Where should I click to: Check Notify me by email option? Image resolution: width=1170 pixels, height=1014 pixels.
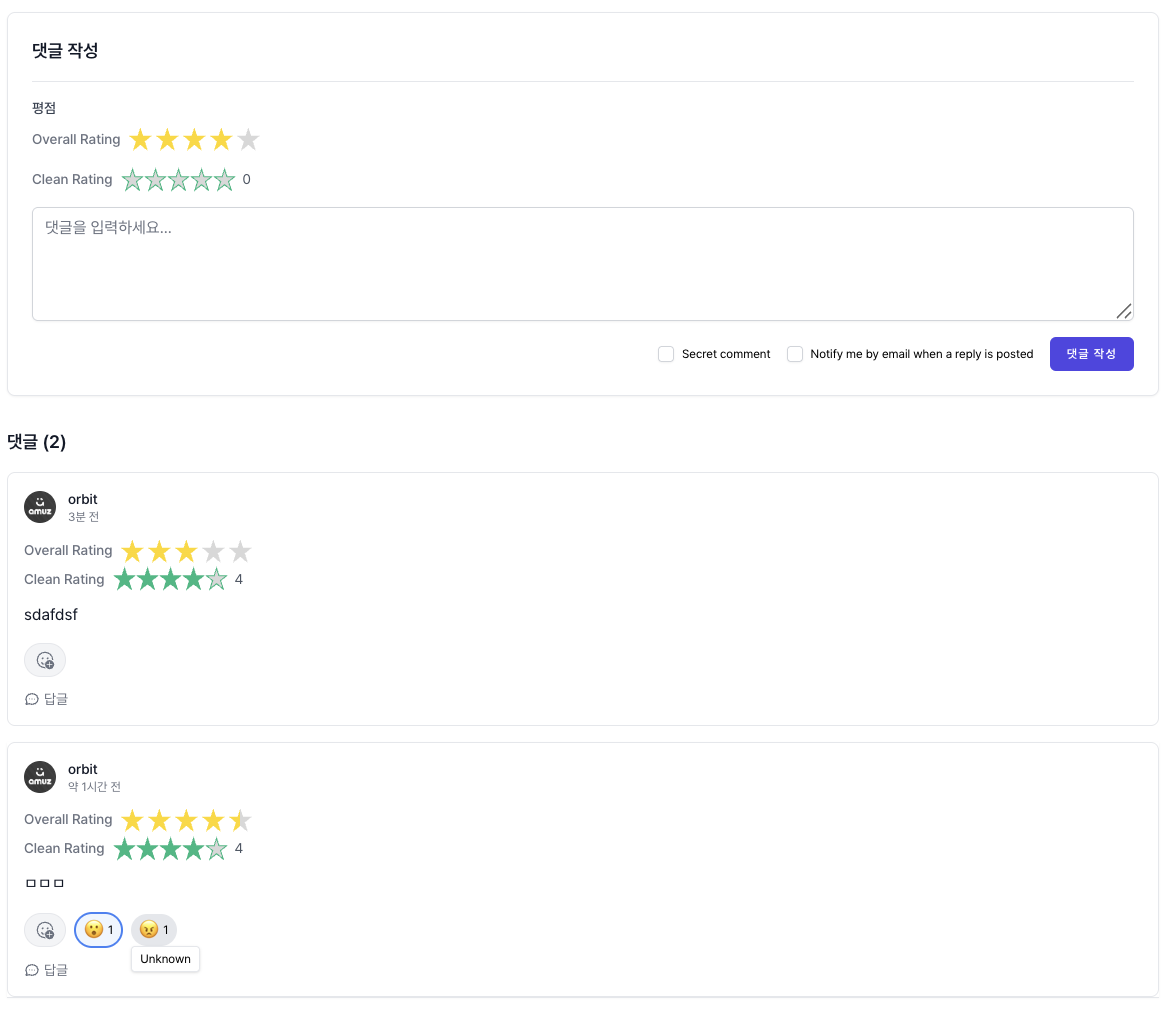tap(795, 354)
